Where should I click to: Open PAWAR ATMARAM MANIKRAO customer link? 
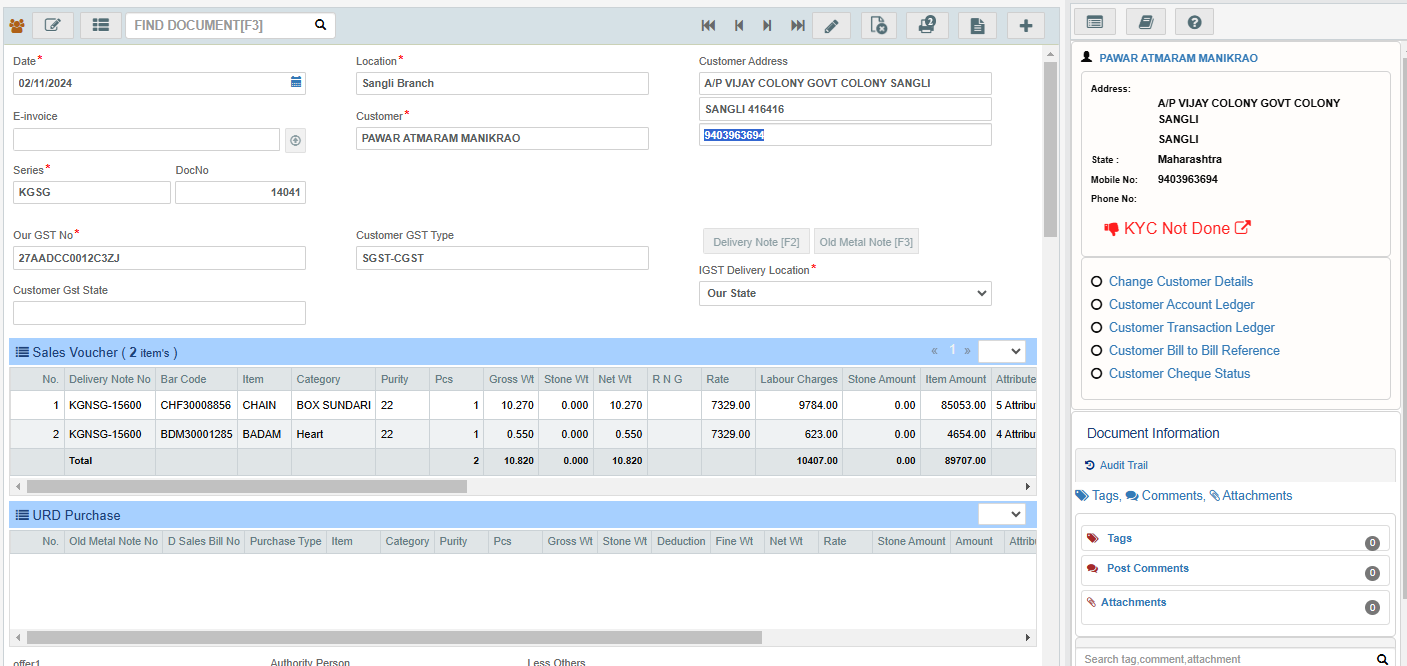click(1178, 58)
